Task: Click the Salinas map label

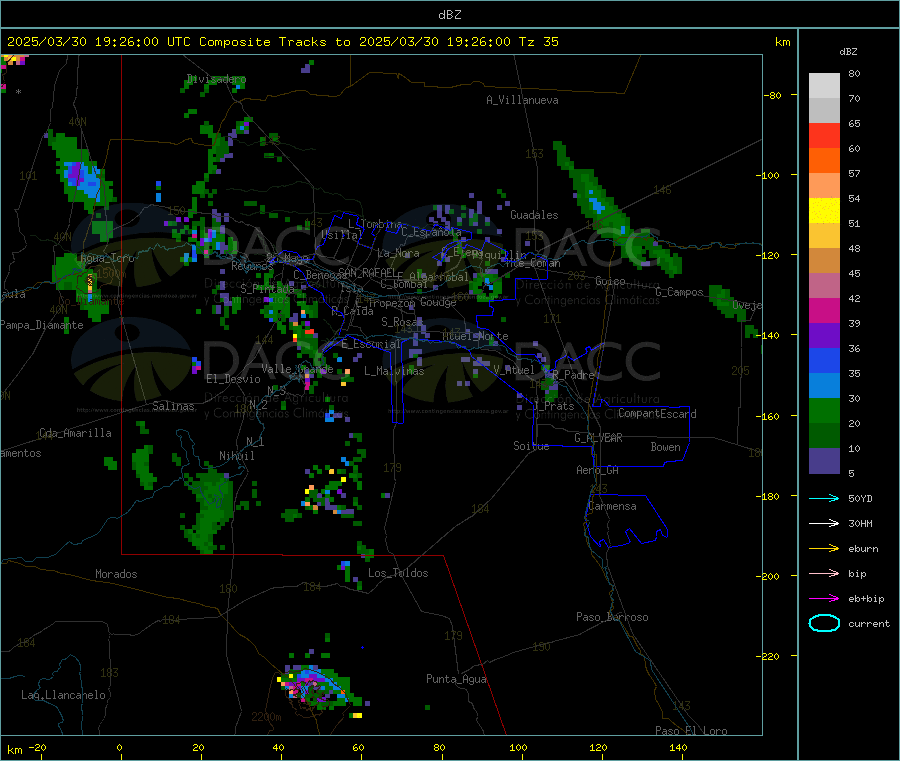Action: [x=173, y=406]
